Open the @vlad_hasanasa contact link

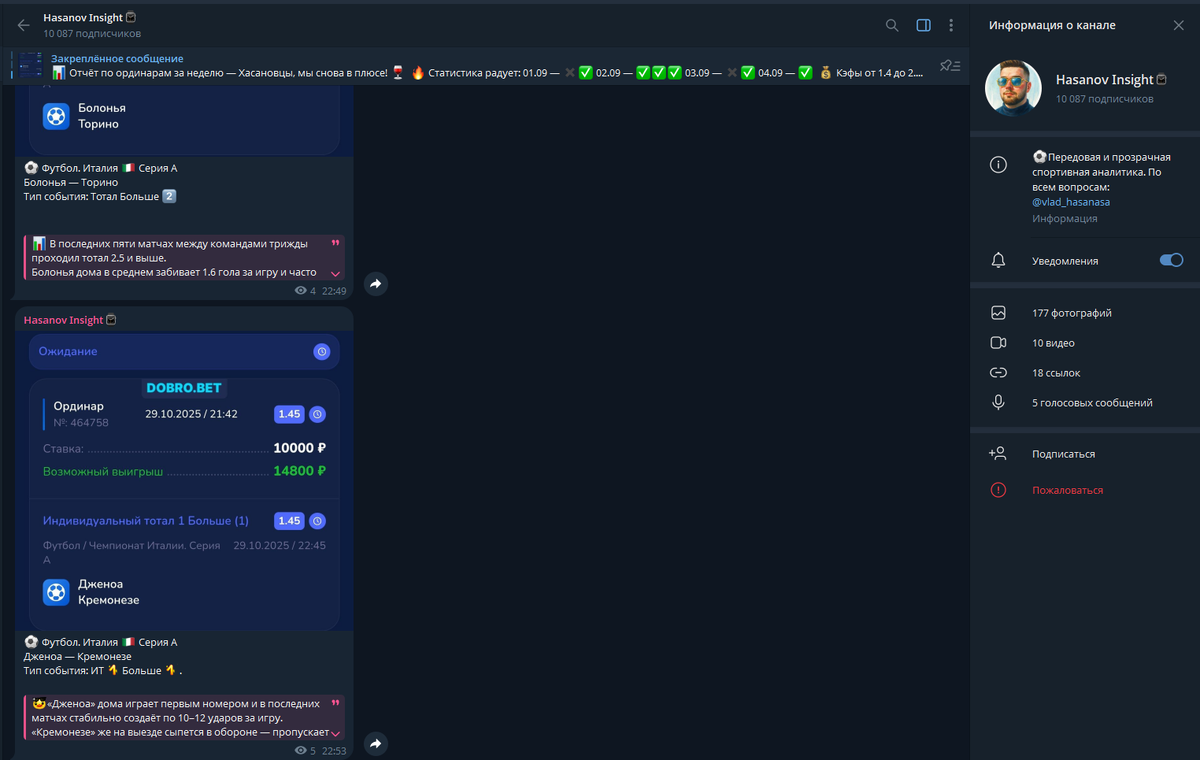[x=1071, y=202]
